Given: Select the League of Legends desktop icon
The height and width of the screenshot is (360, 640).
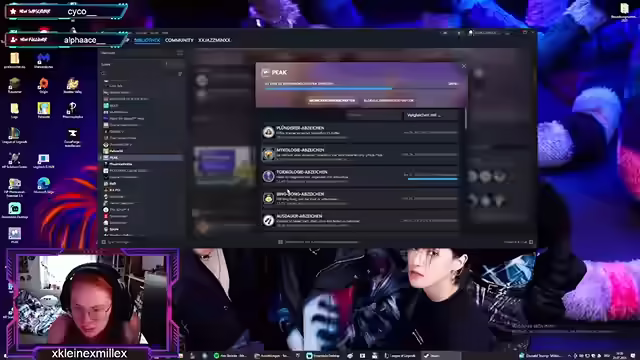Looking at the screenshot, I should 14,135.
